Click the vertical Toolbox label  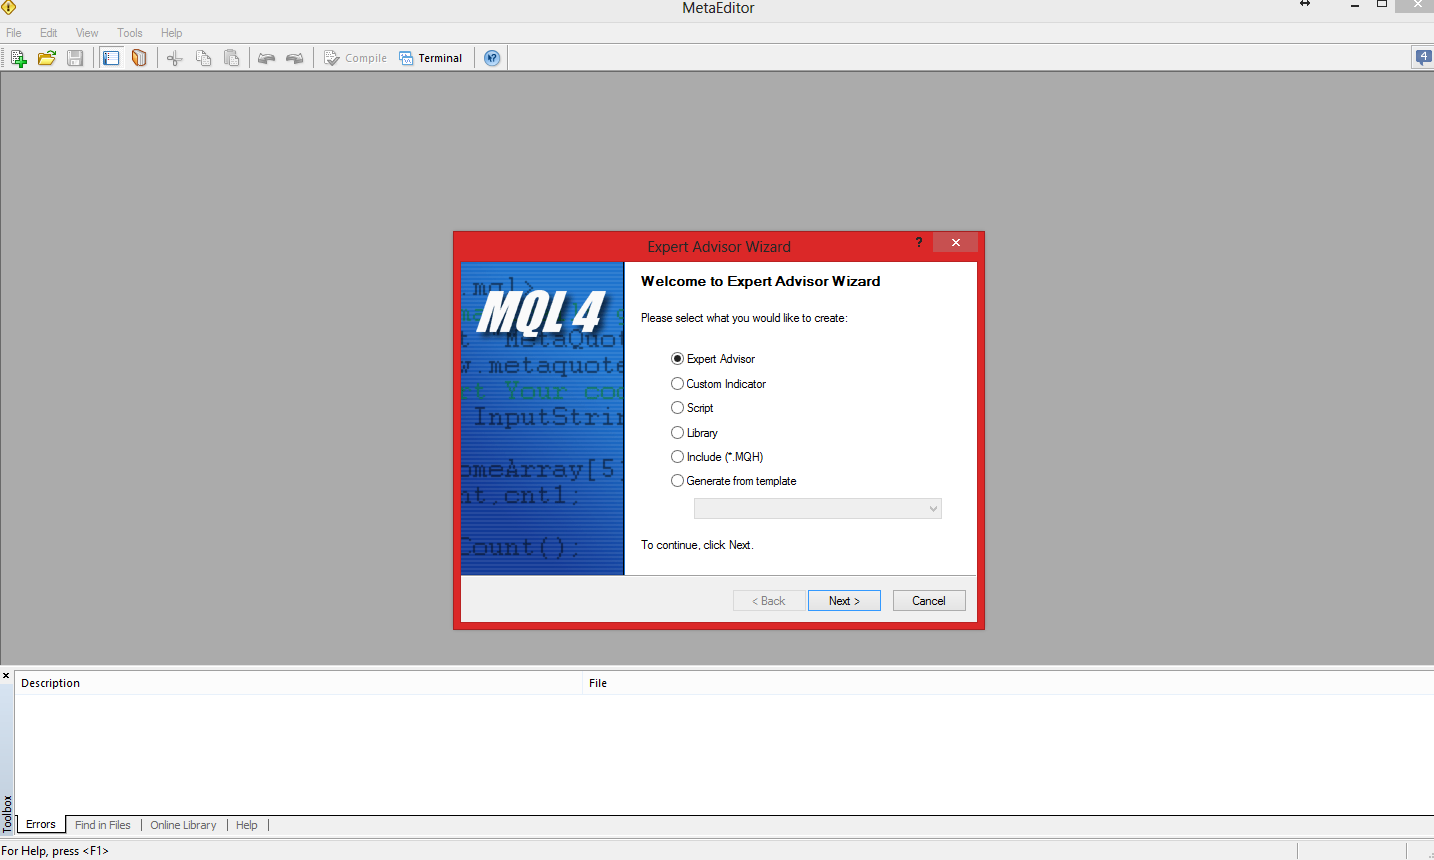[x=7, y=814]
